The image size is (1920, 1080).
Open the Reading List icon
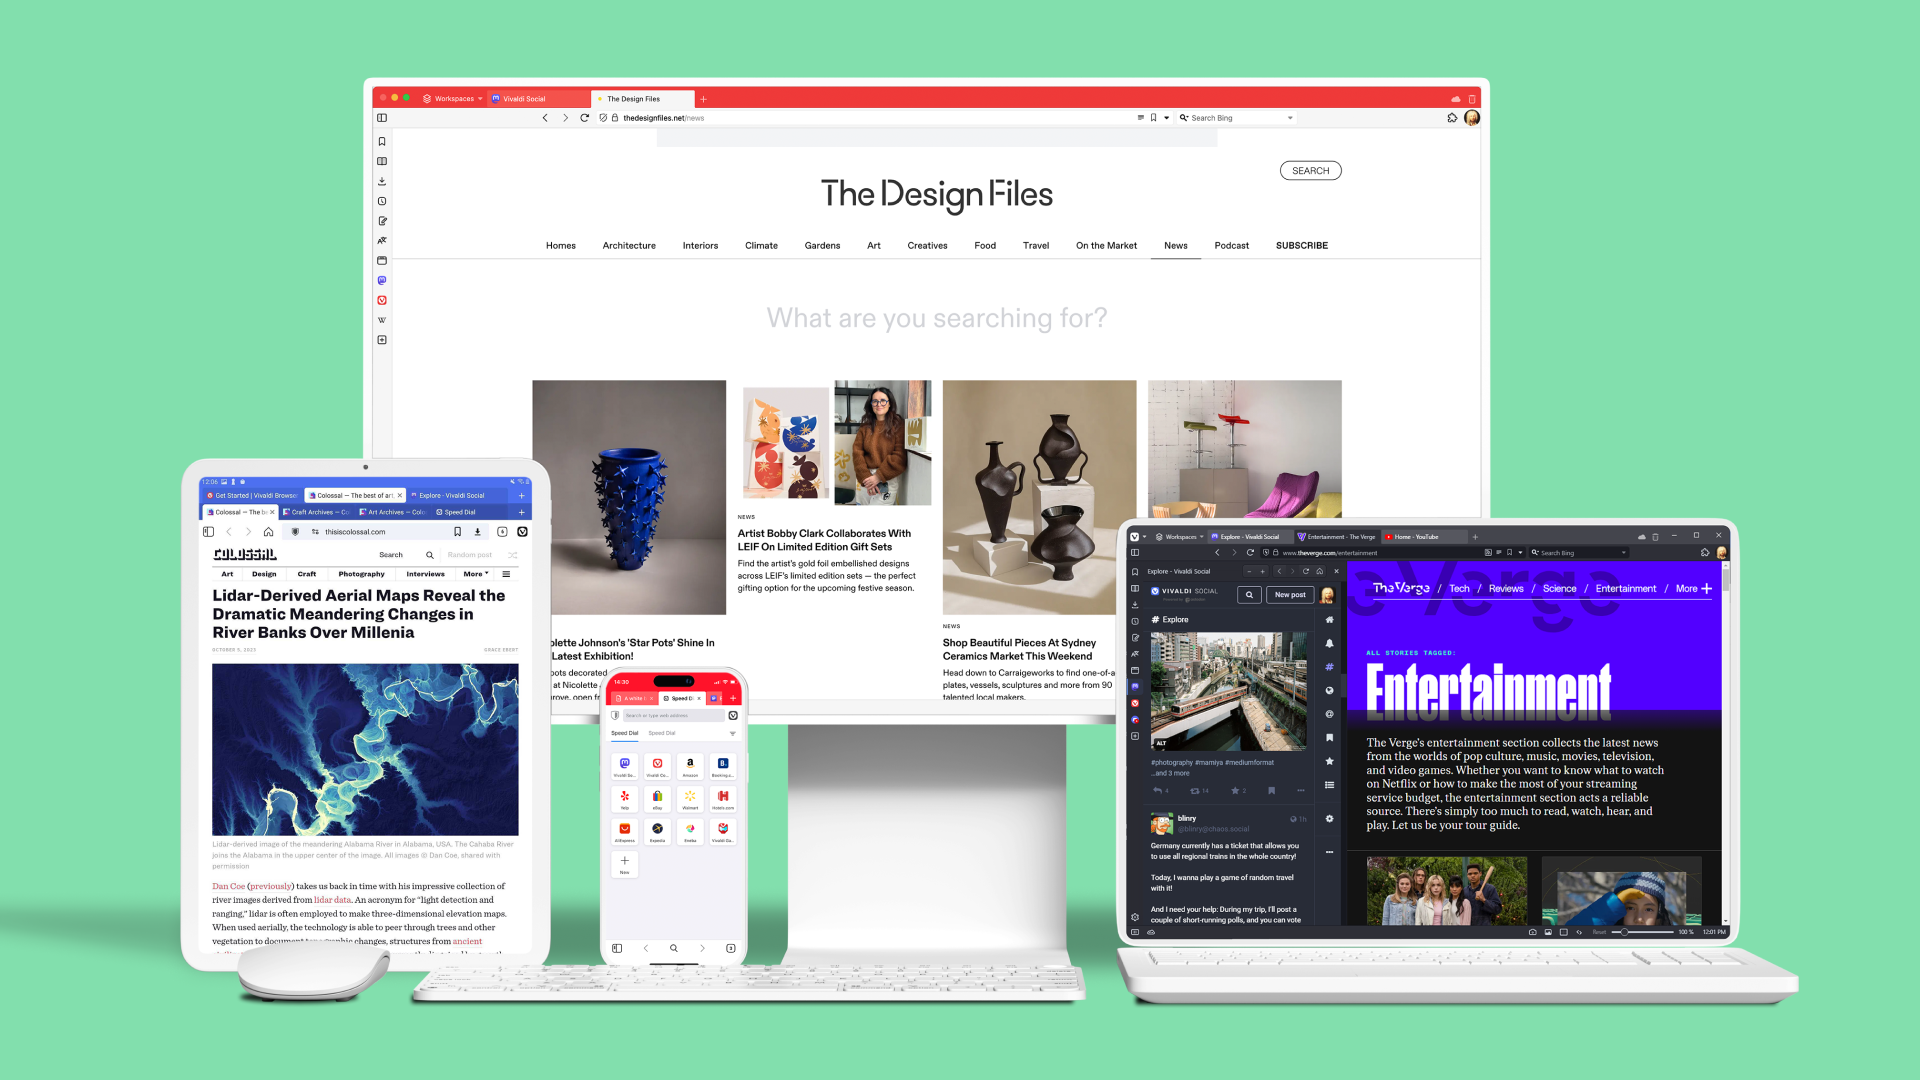(384, 160)
